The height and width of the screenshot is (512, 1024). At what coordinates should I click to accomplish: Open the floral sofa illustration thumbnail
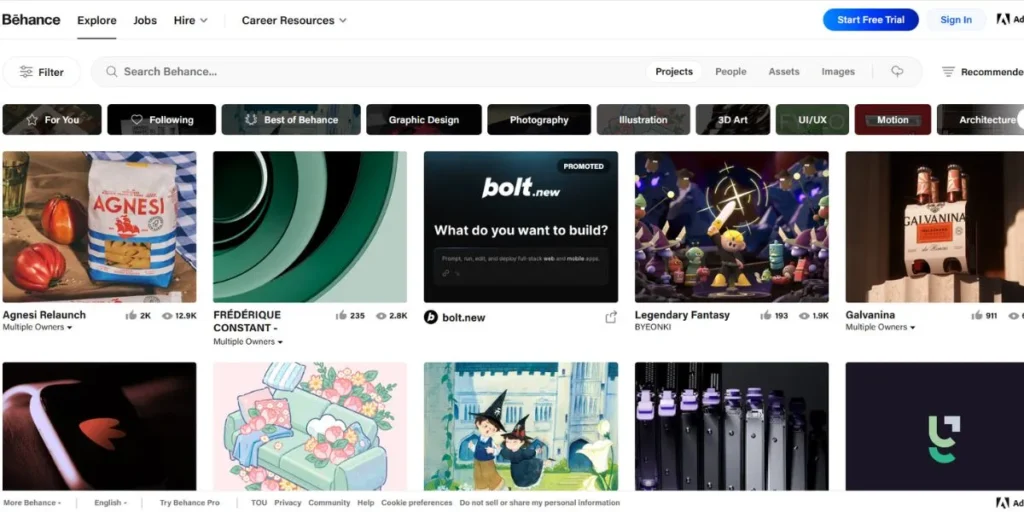pos(310,426)
